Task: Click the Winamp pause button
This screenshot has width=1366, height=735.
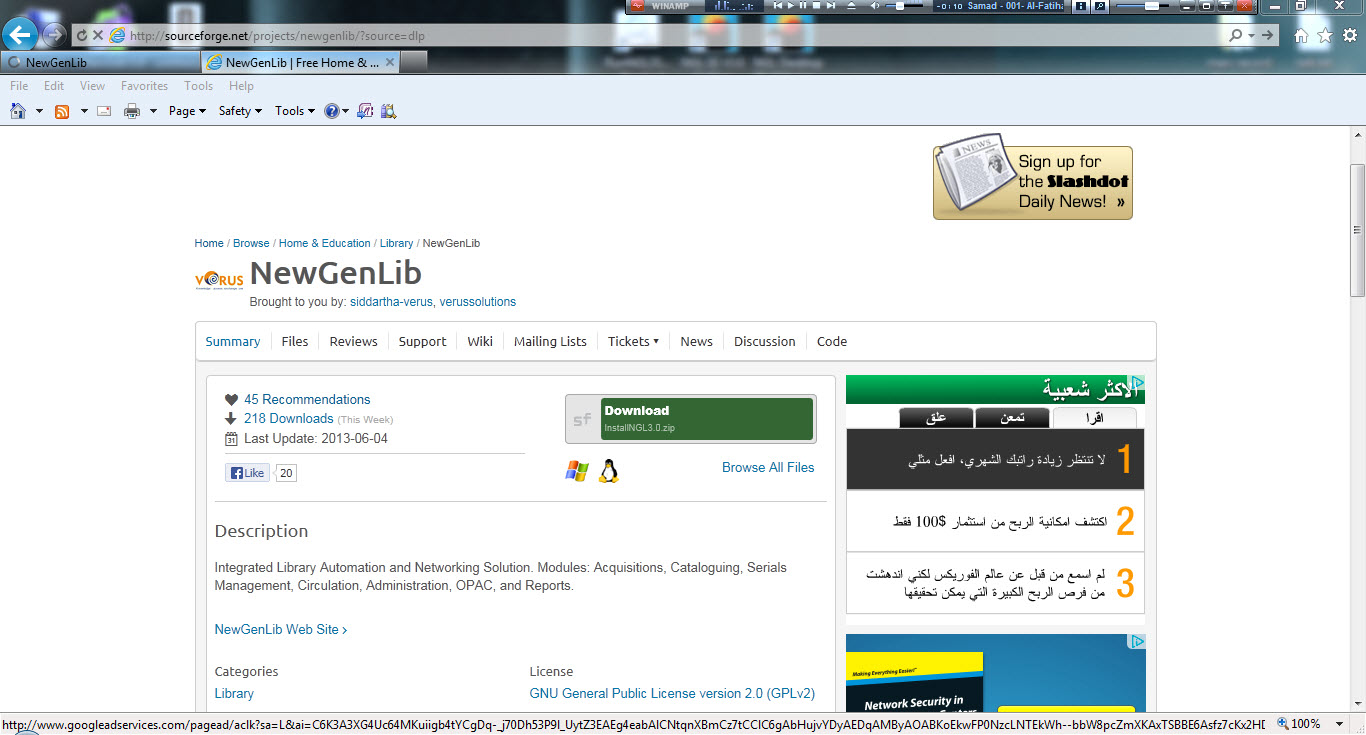Action: click(803, 6)
